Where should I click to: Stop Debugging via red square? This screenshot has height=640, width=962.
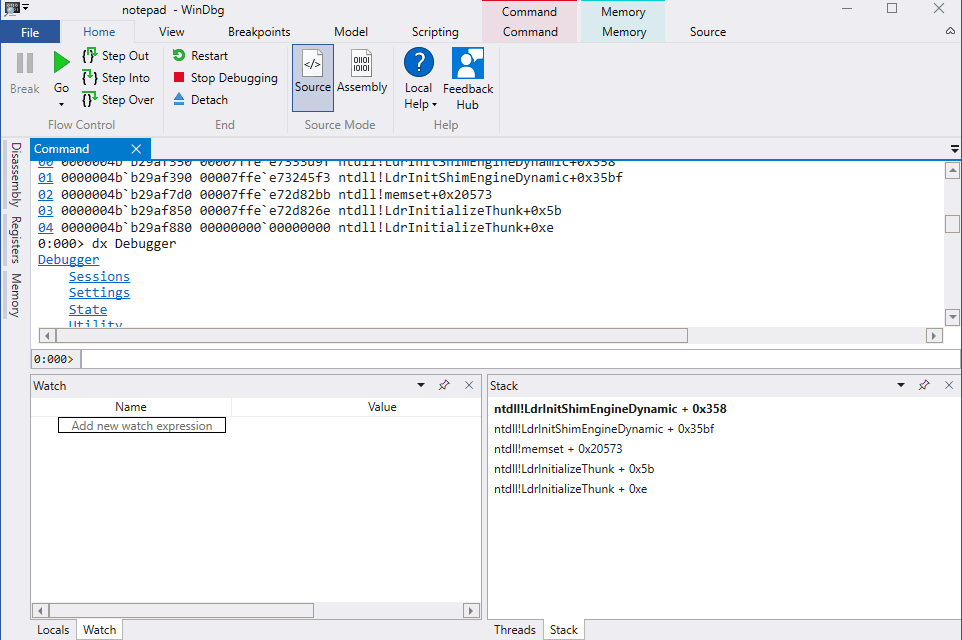[x=179, y=77]
